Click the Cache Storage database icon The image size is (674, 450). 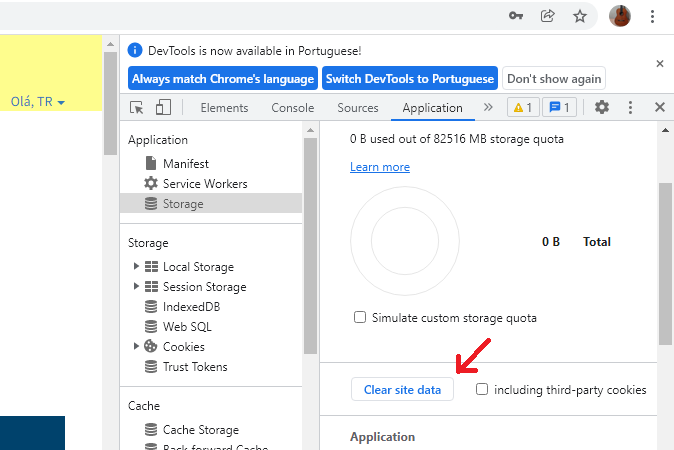click(x=151, y=429)
